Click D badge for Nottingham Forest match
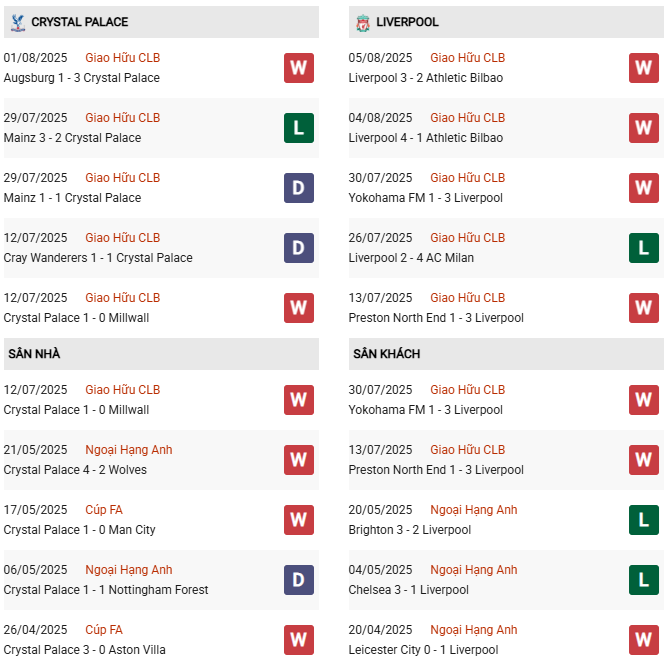The height and width of the screenshot is (669, 666). [298, 580]
